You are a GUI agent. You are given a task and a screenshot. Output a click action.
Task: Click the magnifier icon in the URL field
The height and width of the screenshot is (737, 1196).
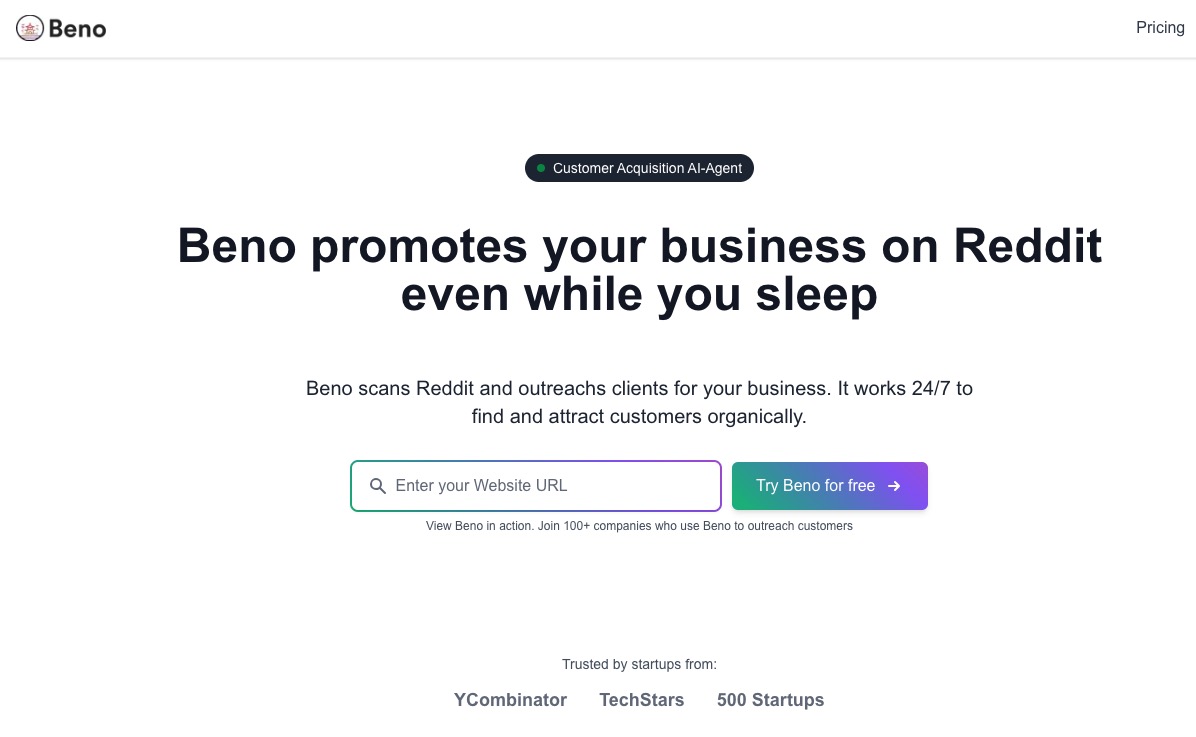pos(378,486)
